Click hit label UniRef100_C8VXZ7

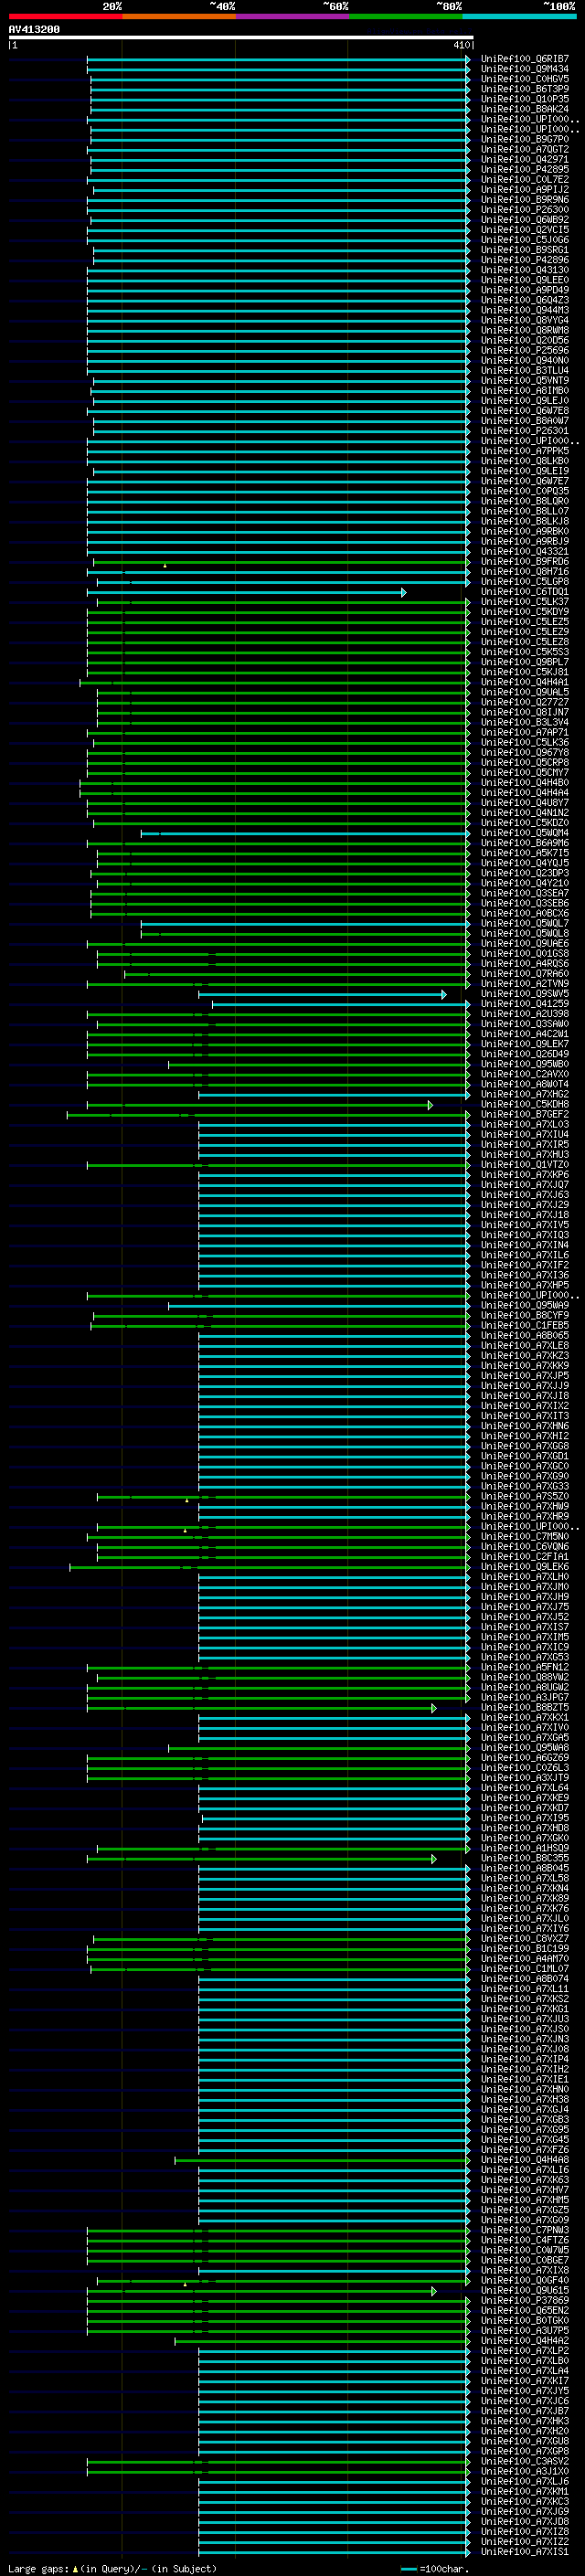click(525, 1939)
